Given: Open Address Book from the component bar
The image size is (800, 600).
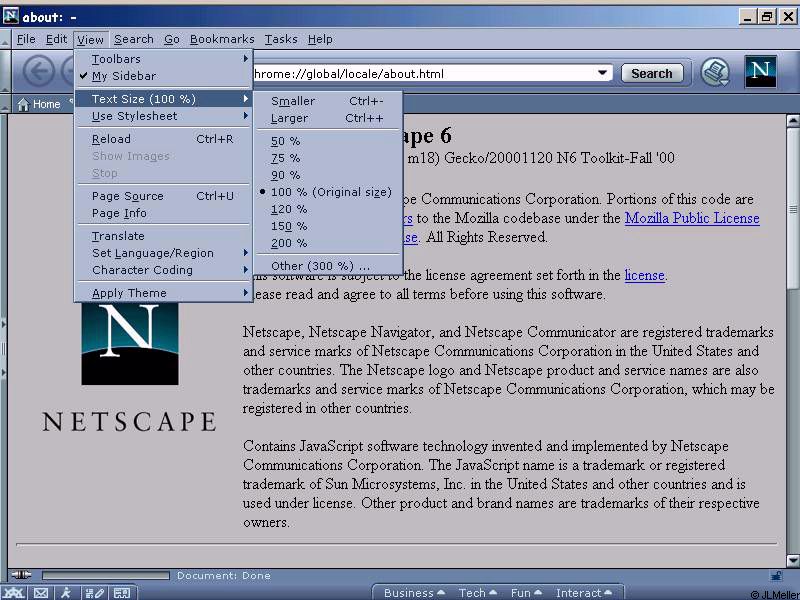Looking at the screenshot, I should [x=121, y=593].
